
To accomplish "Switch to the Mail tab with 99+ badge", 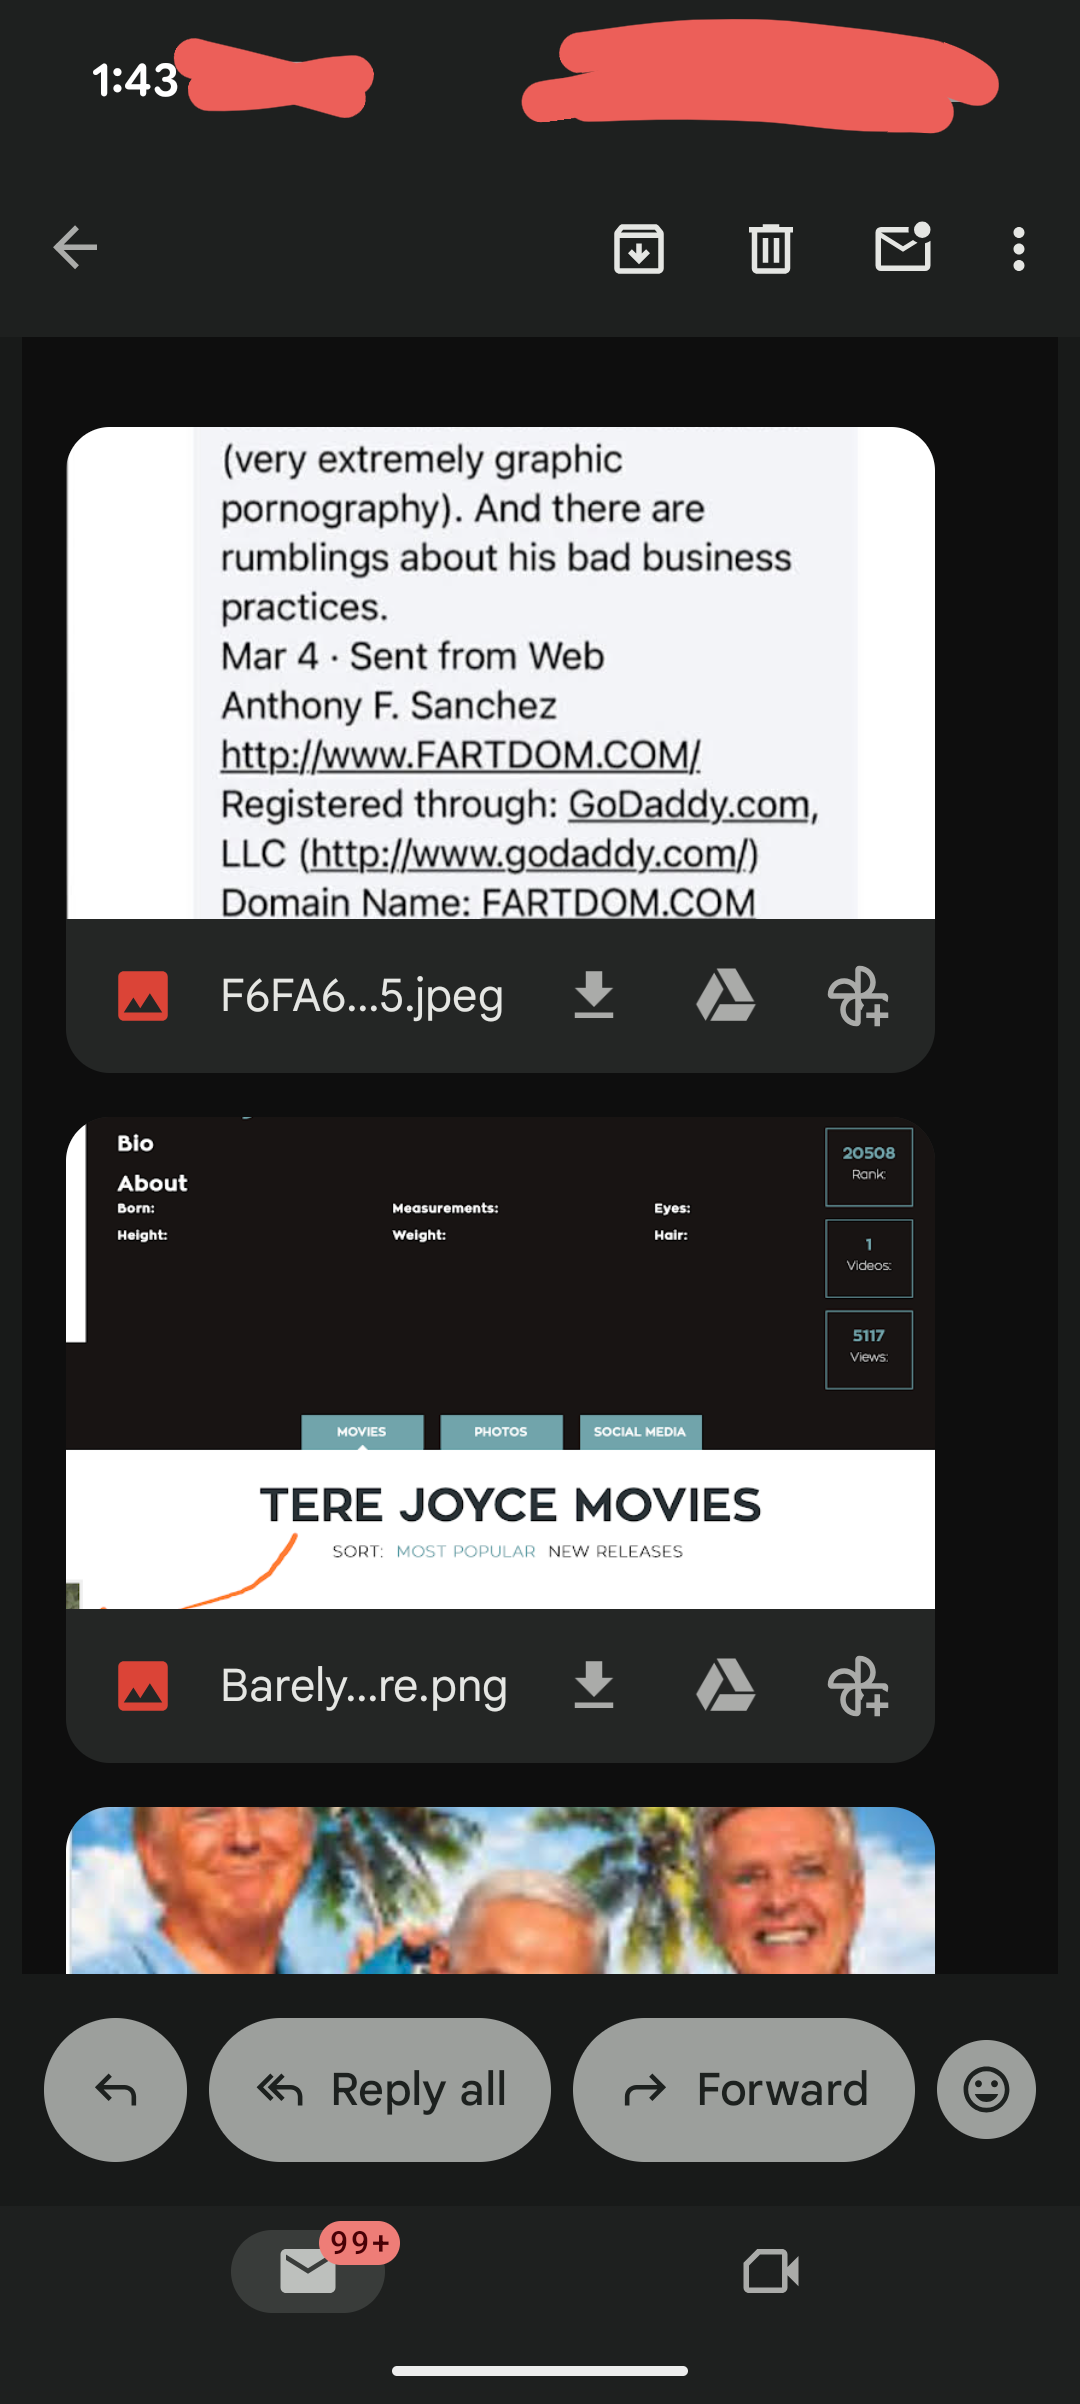I will point(308,2271).
